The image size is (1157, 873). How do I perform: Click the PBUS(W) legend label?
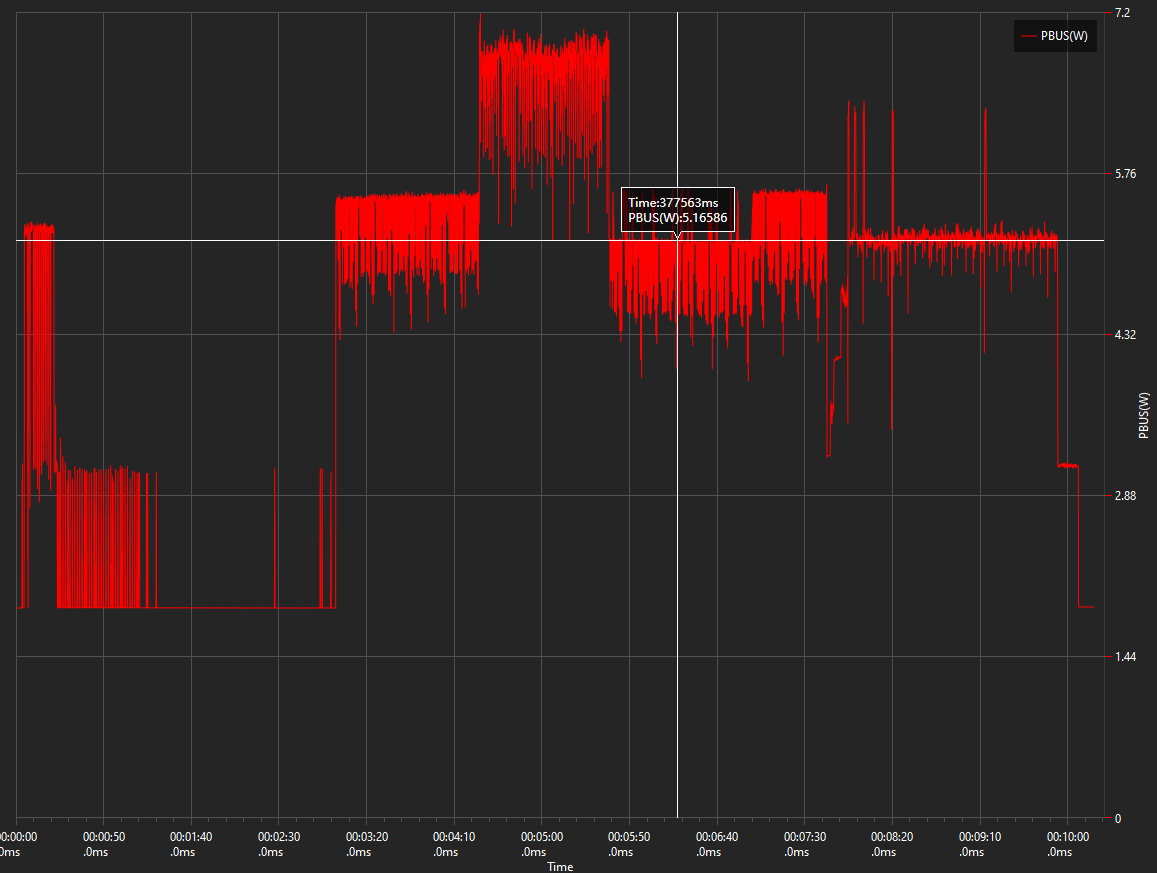(x=1064, y=36)
